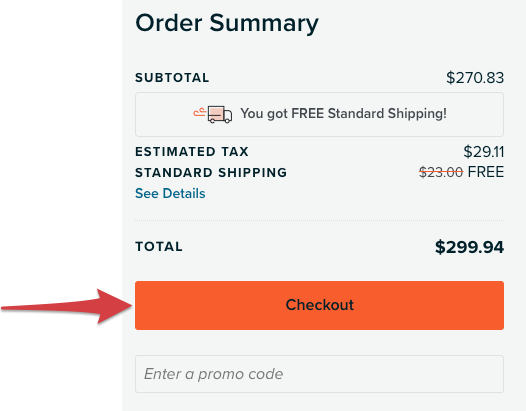Image resolution: width=526 pixels, height=411 pixels.
Task: Select the bold $299.94 total amount
Action: click(469, 247)
